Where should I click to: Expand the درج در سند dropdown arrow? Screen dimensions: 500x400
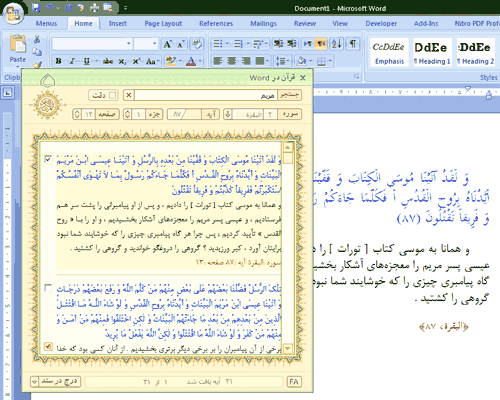click(34, 382)
